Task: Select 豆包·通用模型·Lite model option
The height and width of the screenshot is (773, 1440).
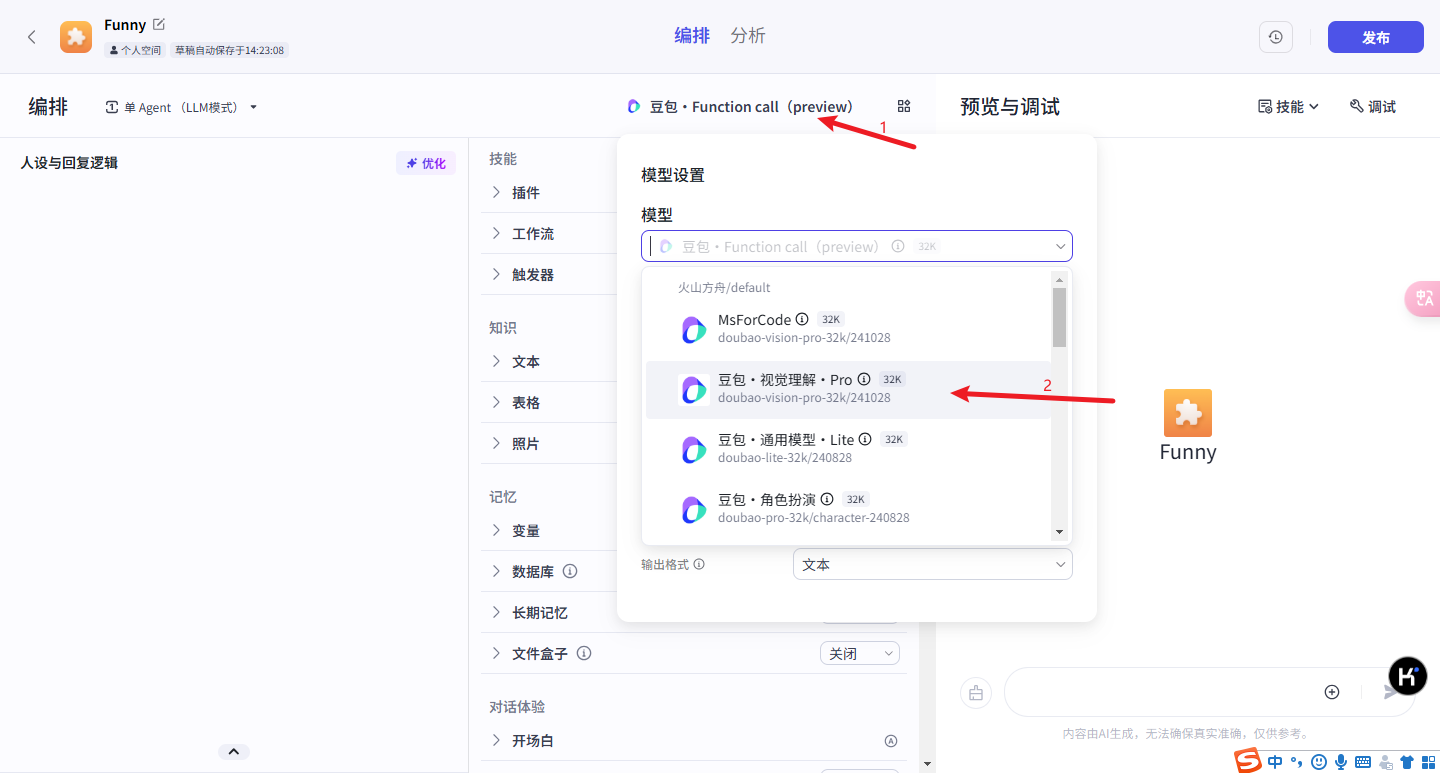Action: point(848,449)
